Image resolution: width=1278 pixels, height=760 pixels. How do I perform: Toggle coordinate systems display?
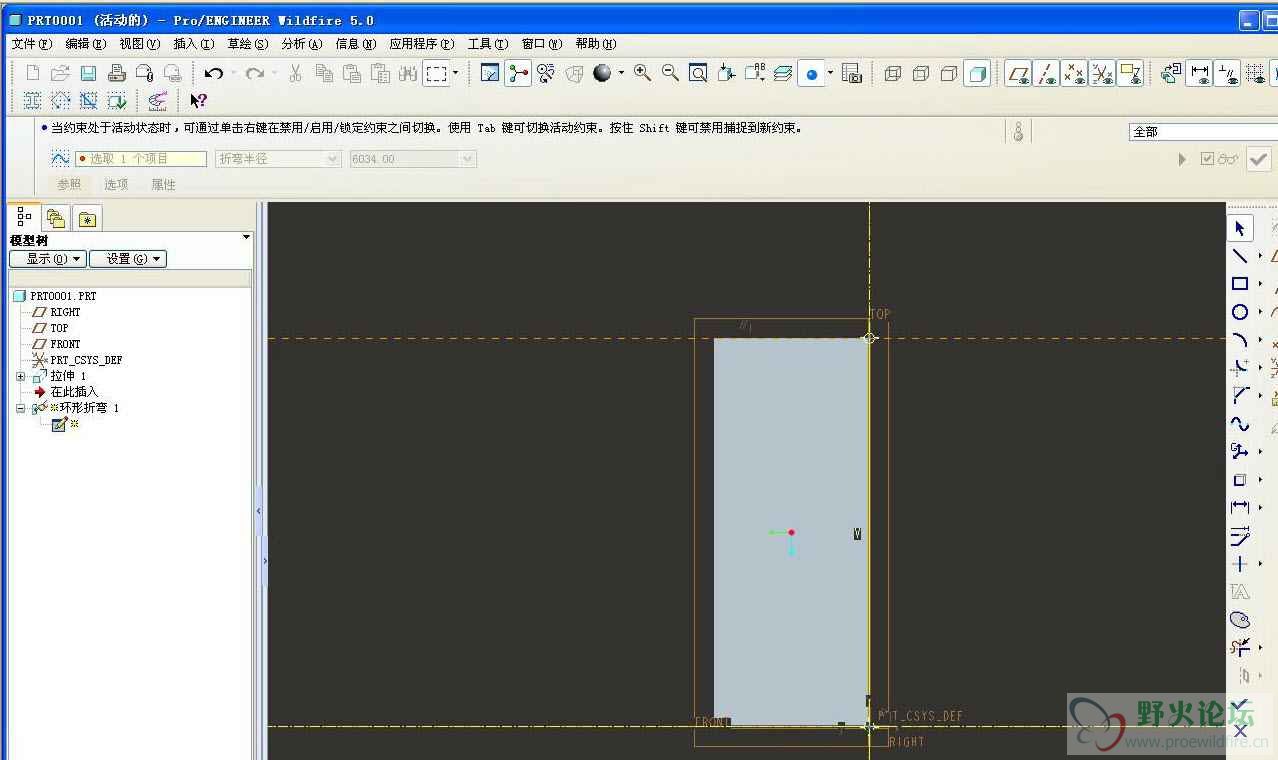tap(1102, 73)
